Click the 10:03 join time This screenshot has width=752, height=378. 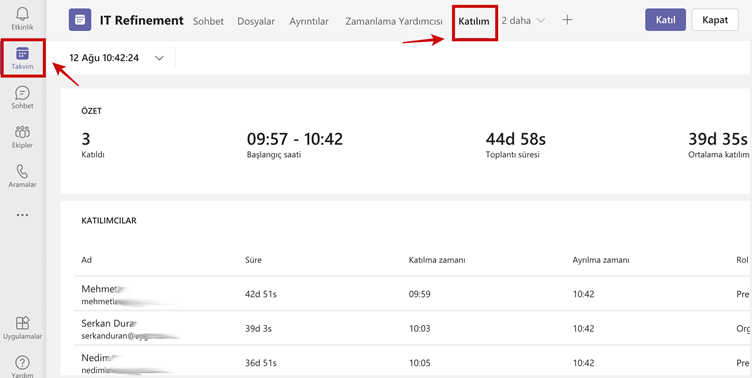[x=419, y=329]
